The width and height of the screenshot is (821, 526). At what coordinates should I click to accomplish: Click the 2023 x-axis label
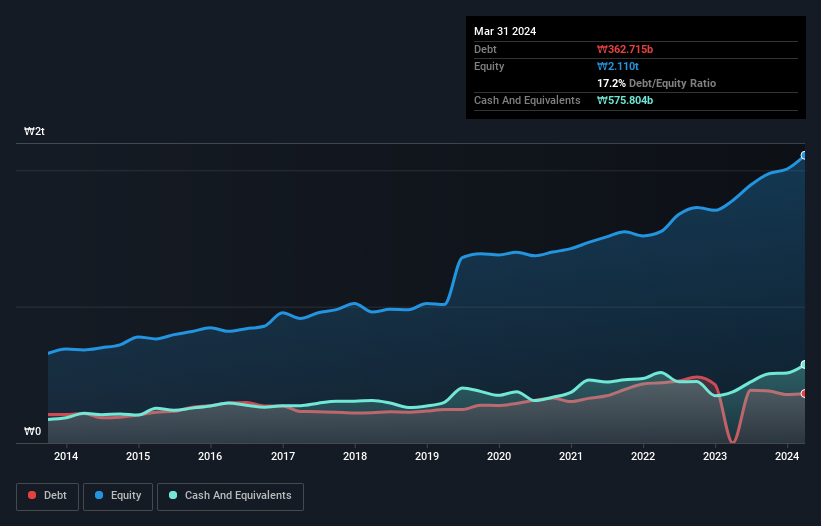715,456
